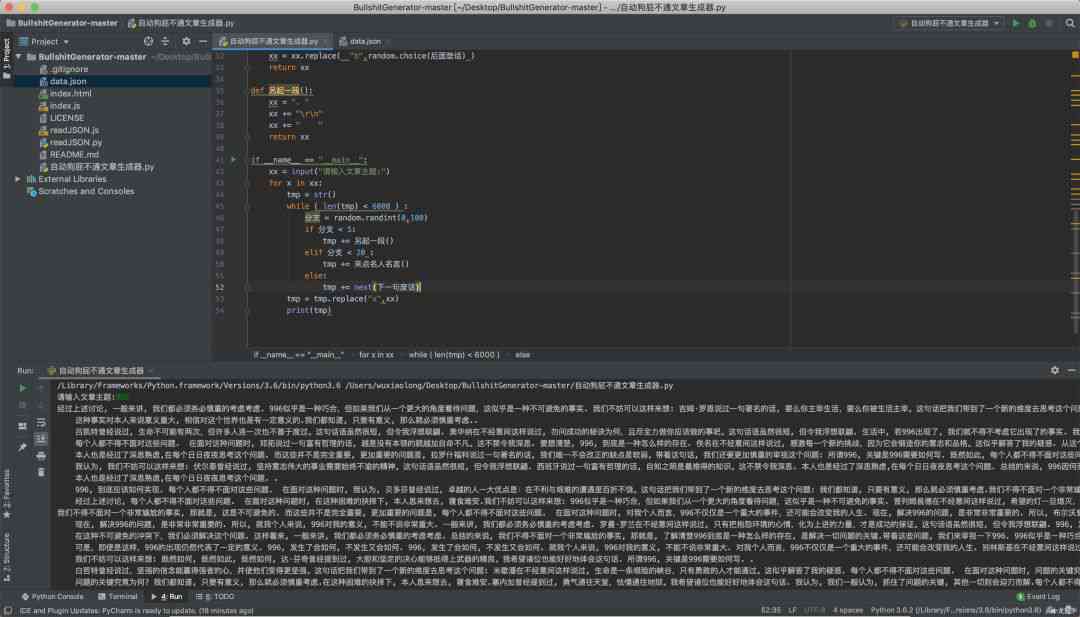Click the 4: Run tool window tab
The height and width of the screenshot is (617, 1080).
[x=167, y=596]
